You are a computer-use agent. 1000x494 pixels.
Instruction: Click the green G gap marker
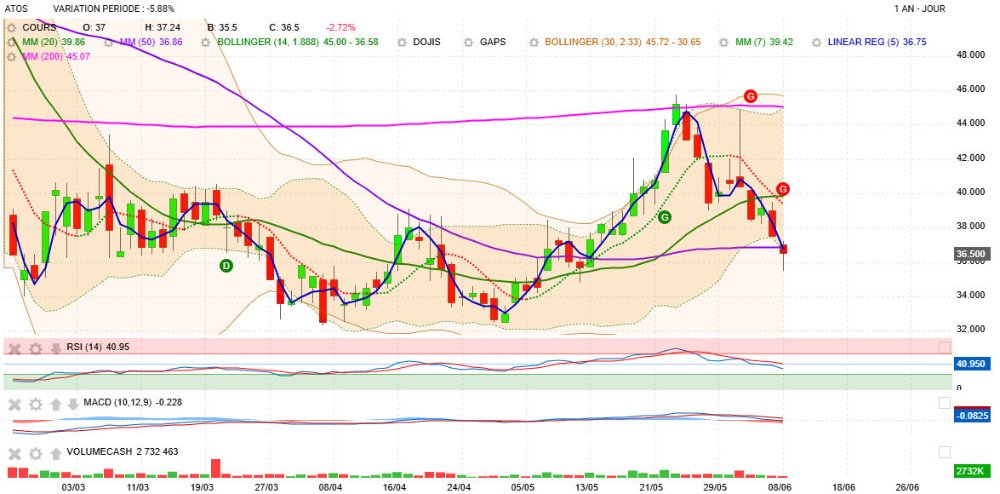coord(665,217)
